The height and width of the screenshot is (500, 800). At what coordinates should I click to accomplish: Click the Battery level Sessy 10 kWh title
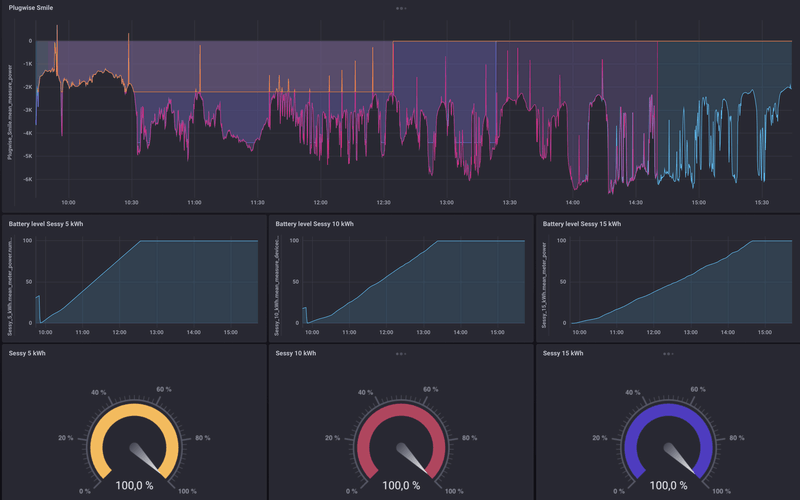coord(314,223)
